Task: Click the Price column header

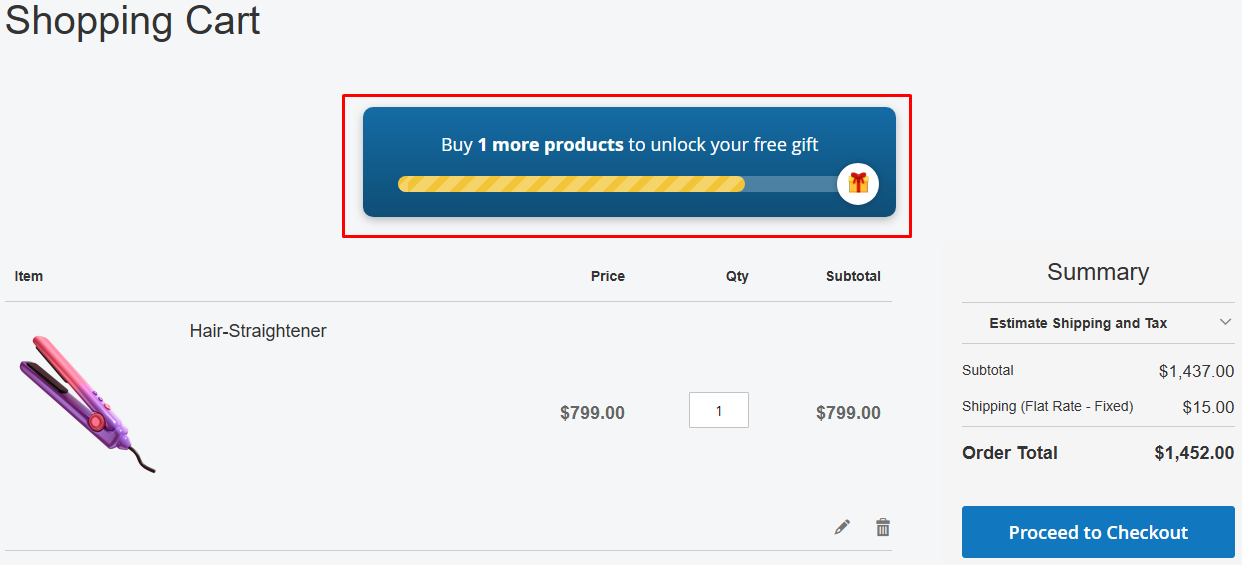Action: (607, 276)
